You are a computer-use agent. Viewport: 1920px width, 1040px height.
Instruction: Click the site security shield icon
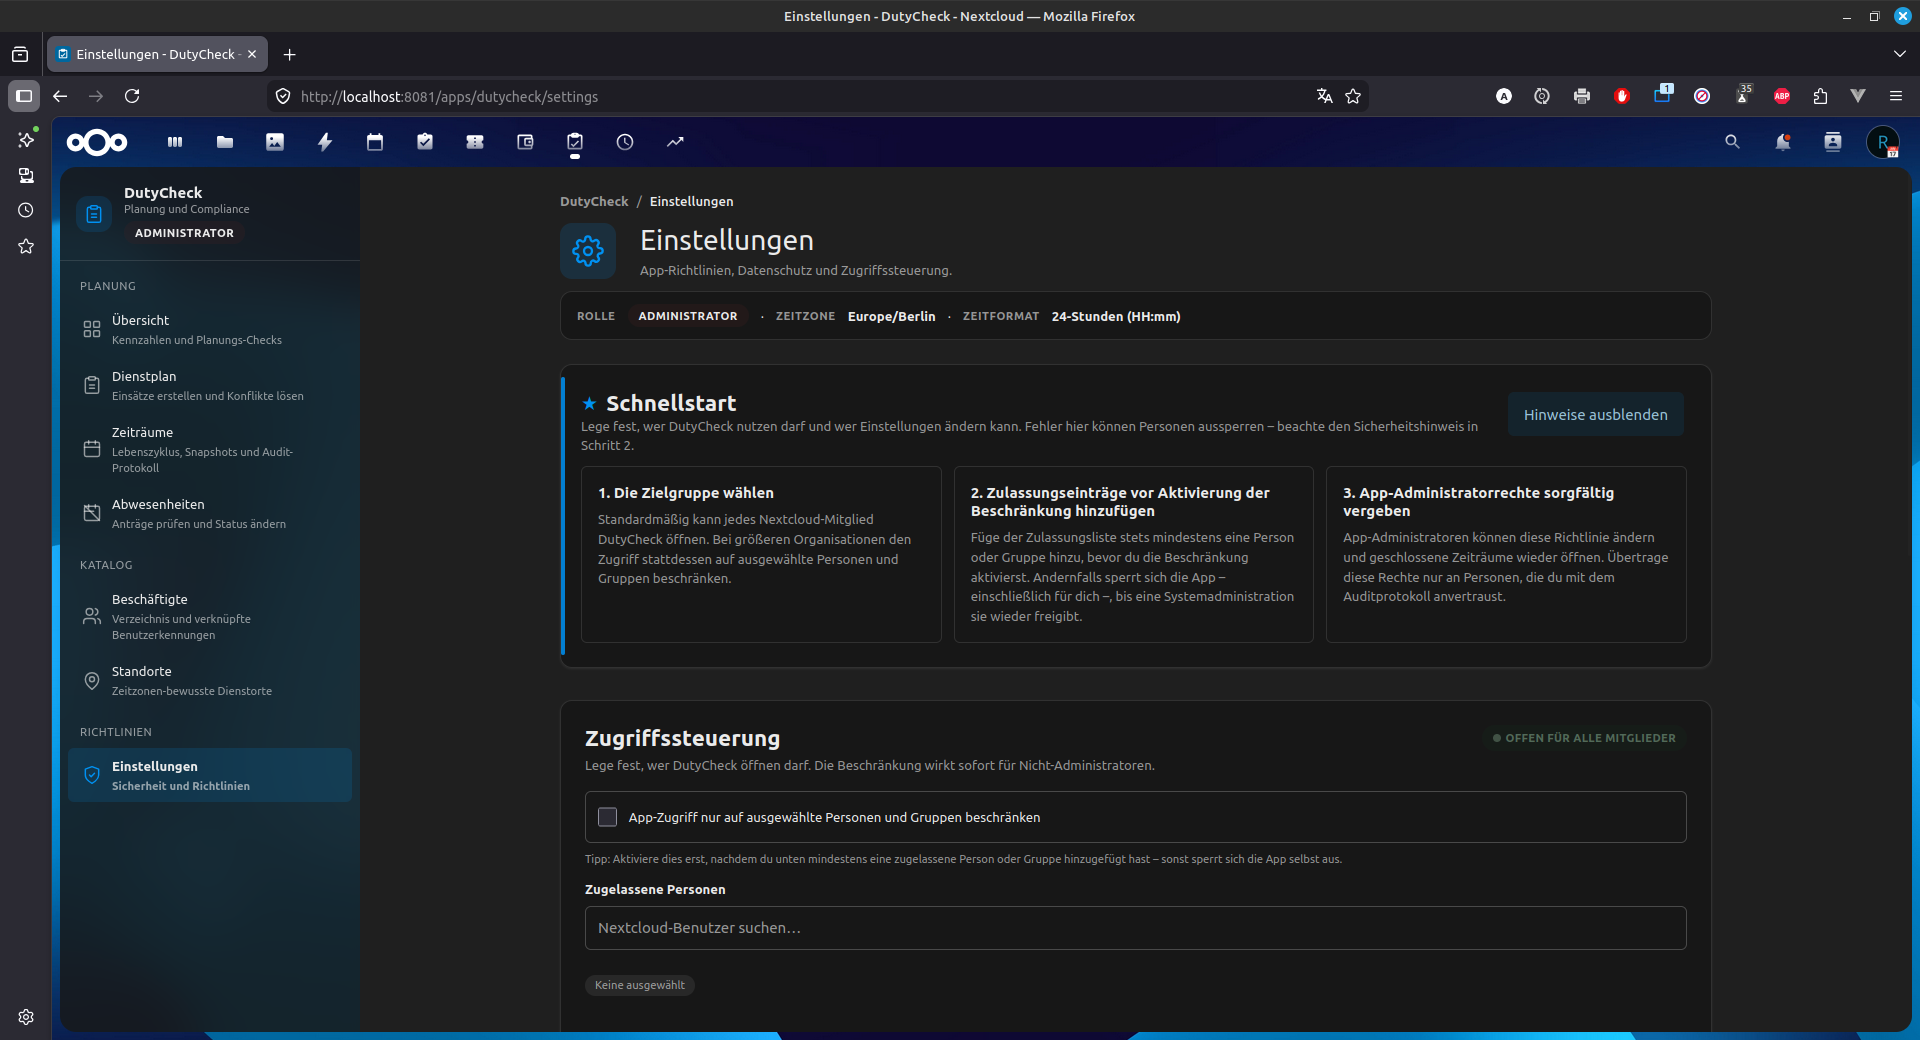[x=283, y=96]
